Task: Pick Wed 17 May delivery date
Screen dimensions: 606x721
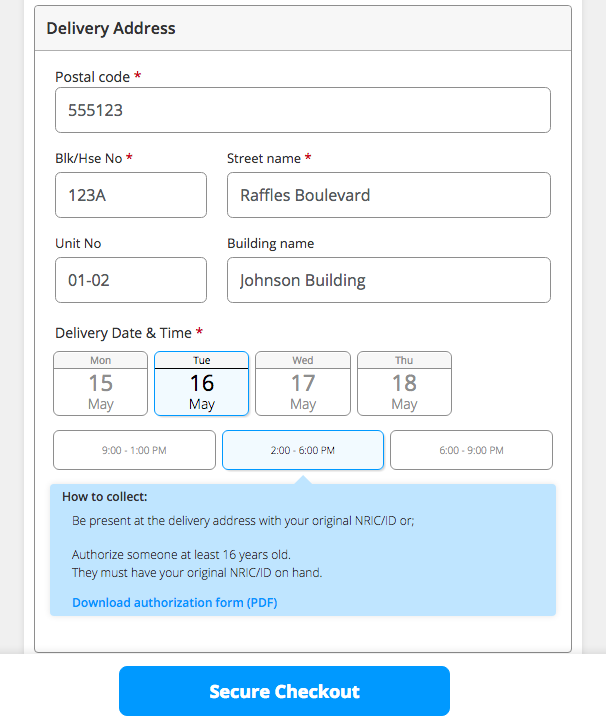Action: click(303, 383)
